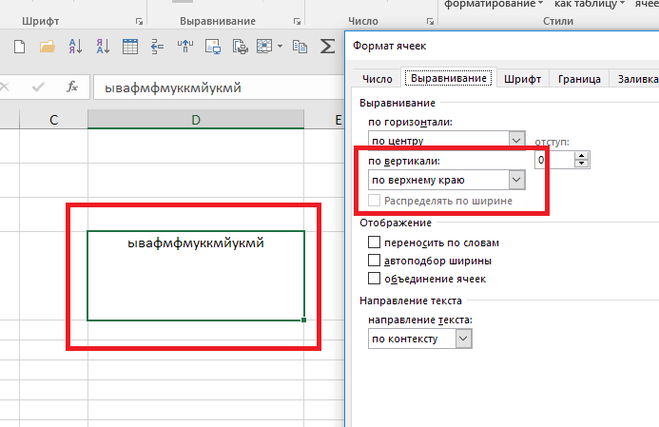Open file via yellow folder icon
659x427 pixels.
(x=47, y=46)
